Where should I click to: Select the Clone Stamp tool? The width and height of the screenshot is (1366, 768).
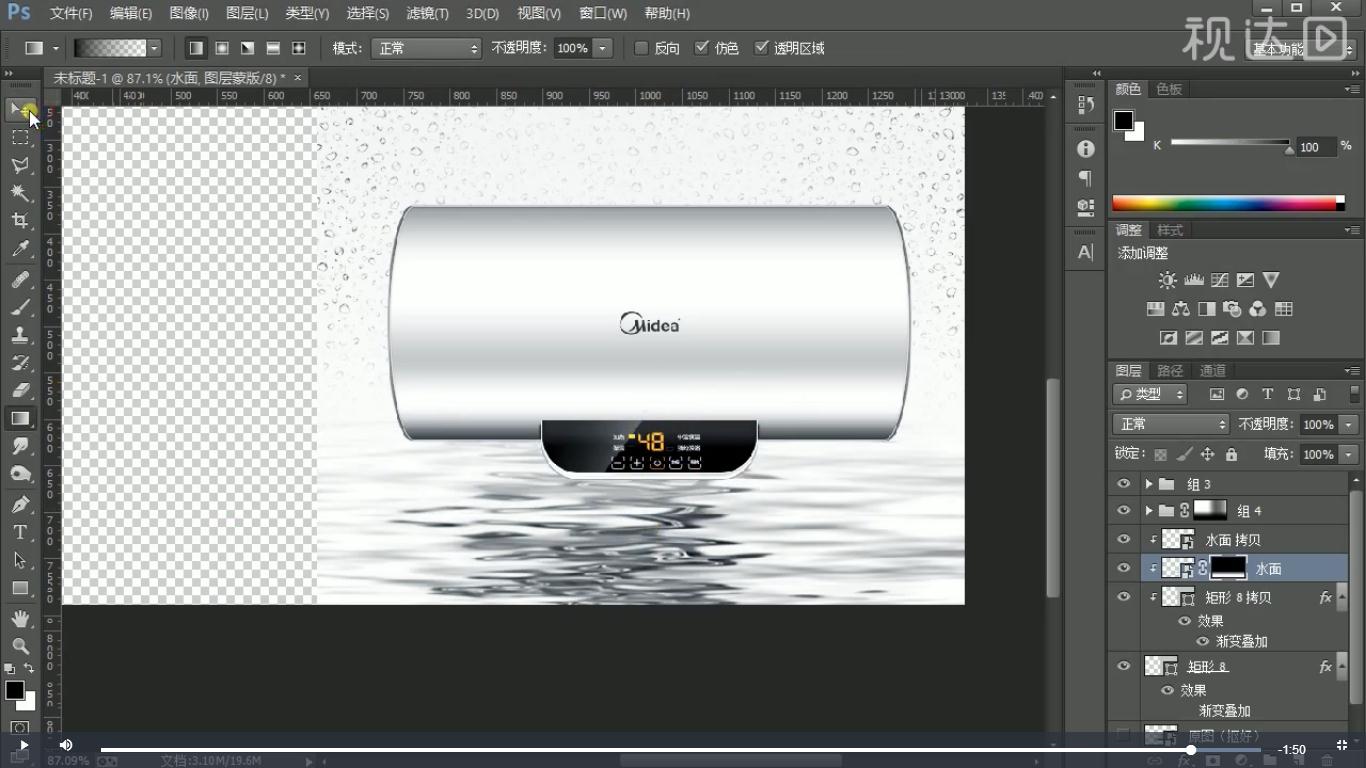coord(20,336)
